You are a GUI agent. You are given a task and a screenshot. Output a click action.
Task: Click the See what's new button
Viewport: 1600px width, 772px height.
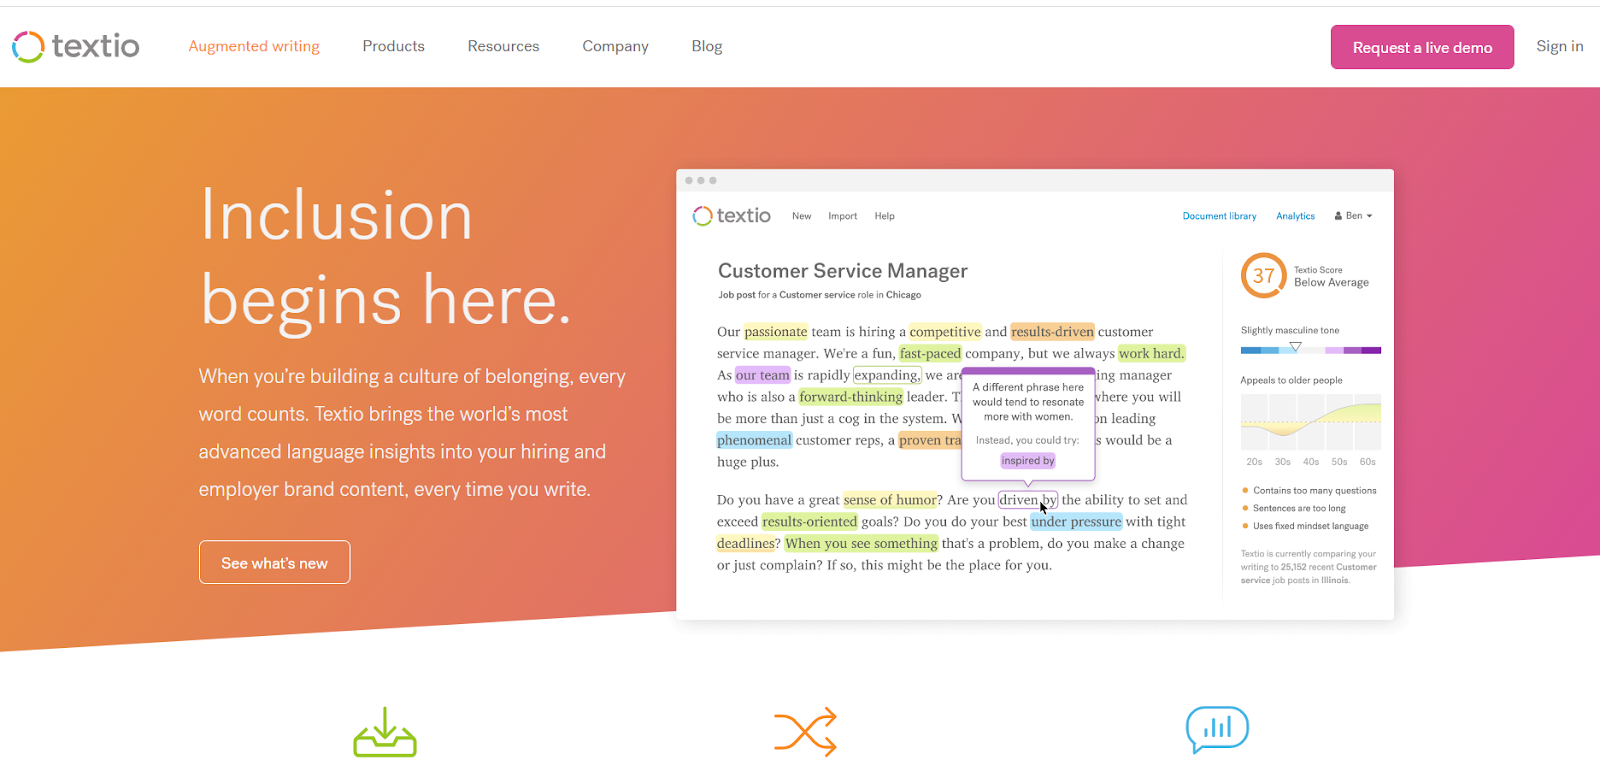275,562
